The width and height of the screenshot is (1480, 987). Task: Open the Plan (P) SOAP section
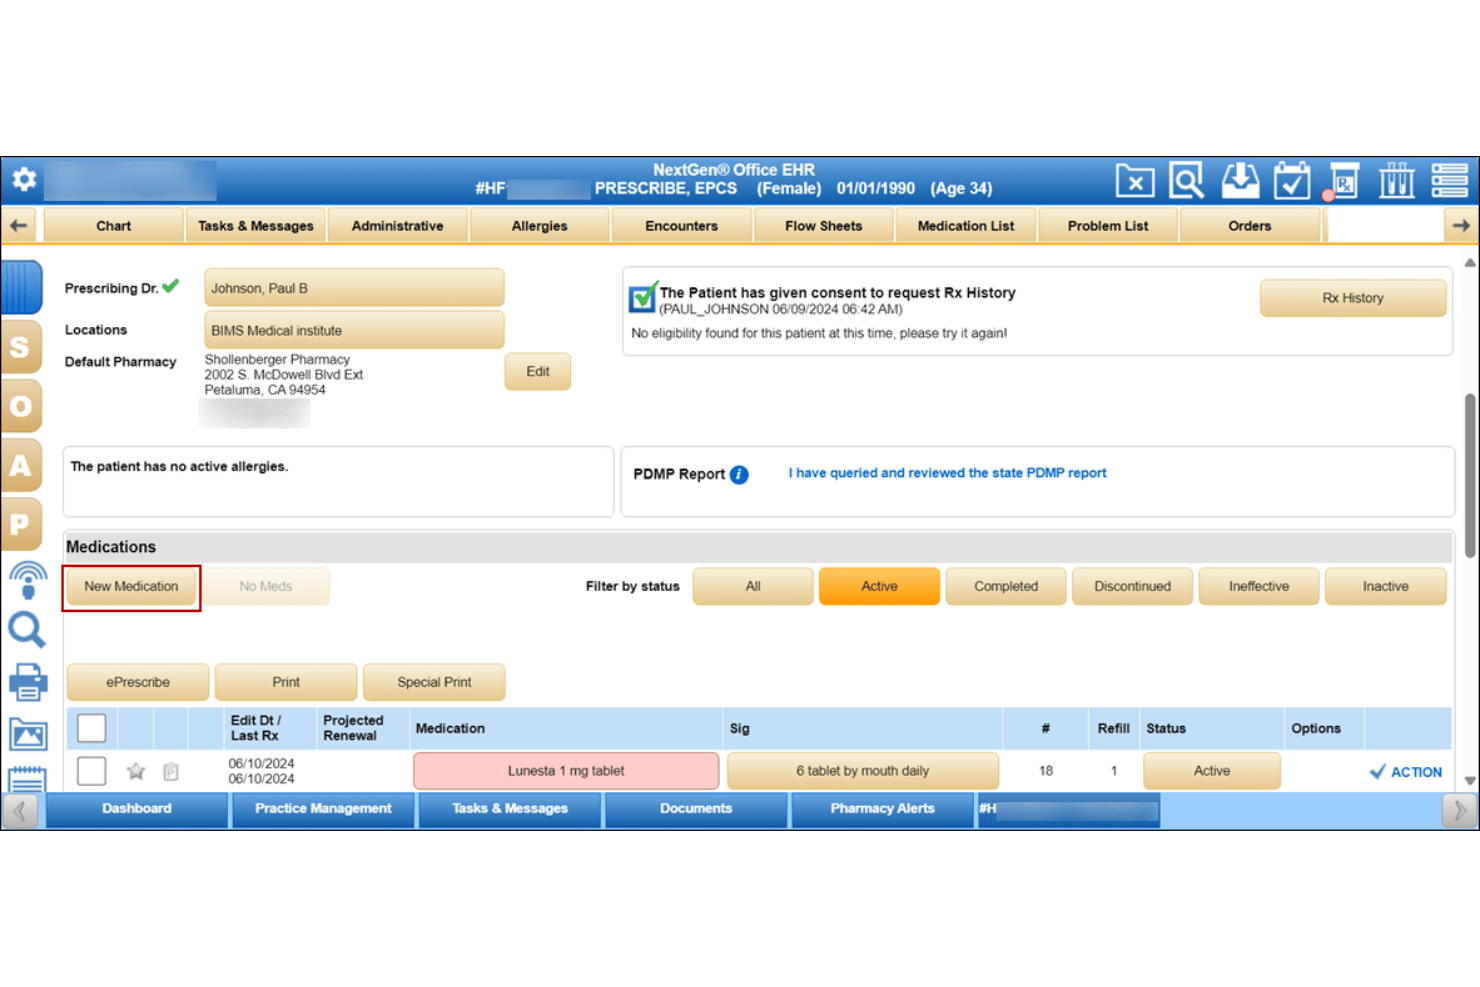pos(21,524)
